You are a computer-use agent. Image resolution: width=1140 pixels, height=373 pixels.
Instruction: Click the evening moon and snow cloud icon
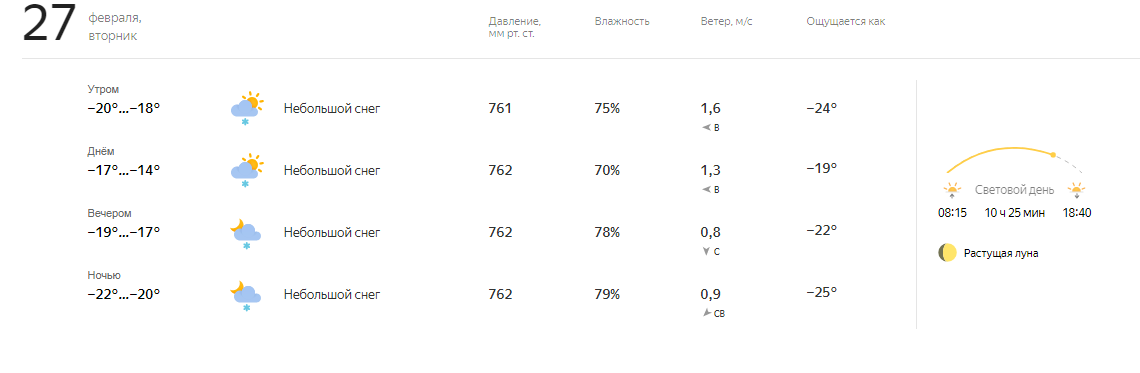coord(246,233)
